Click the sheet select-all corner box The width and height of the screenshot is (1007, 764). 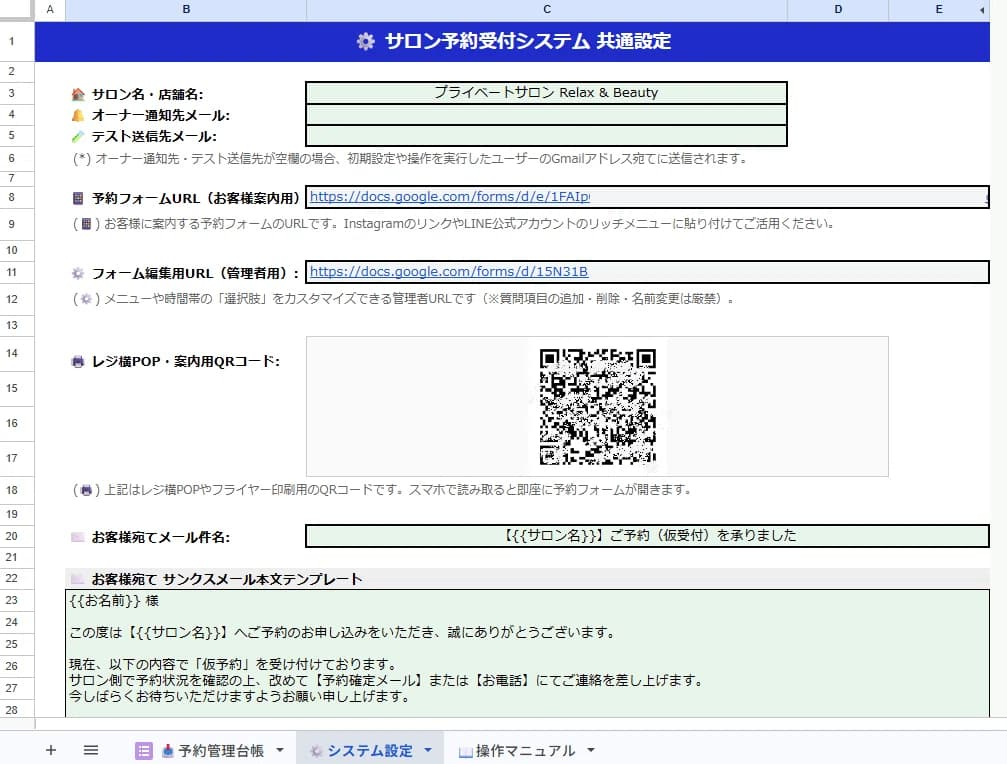(17, 10)
